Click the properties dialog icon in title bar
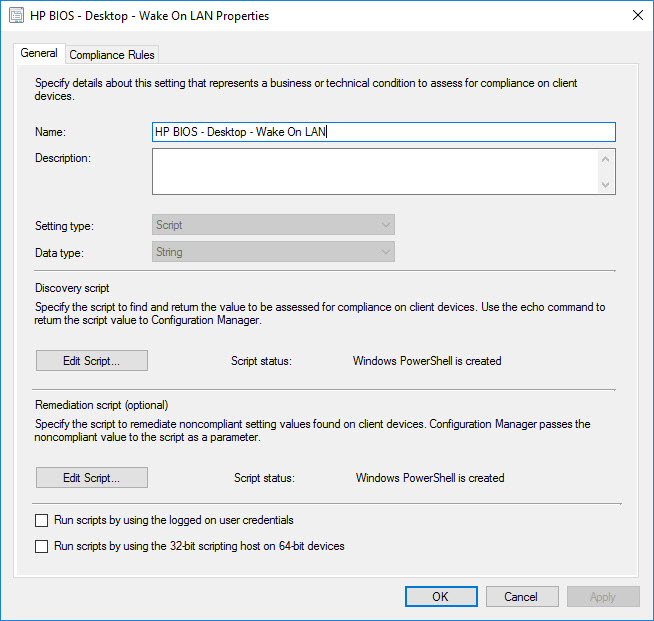654x621 pixels. [x=18, y=16]
